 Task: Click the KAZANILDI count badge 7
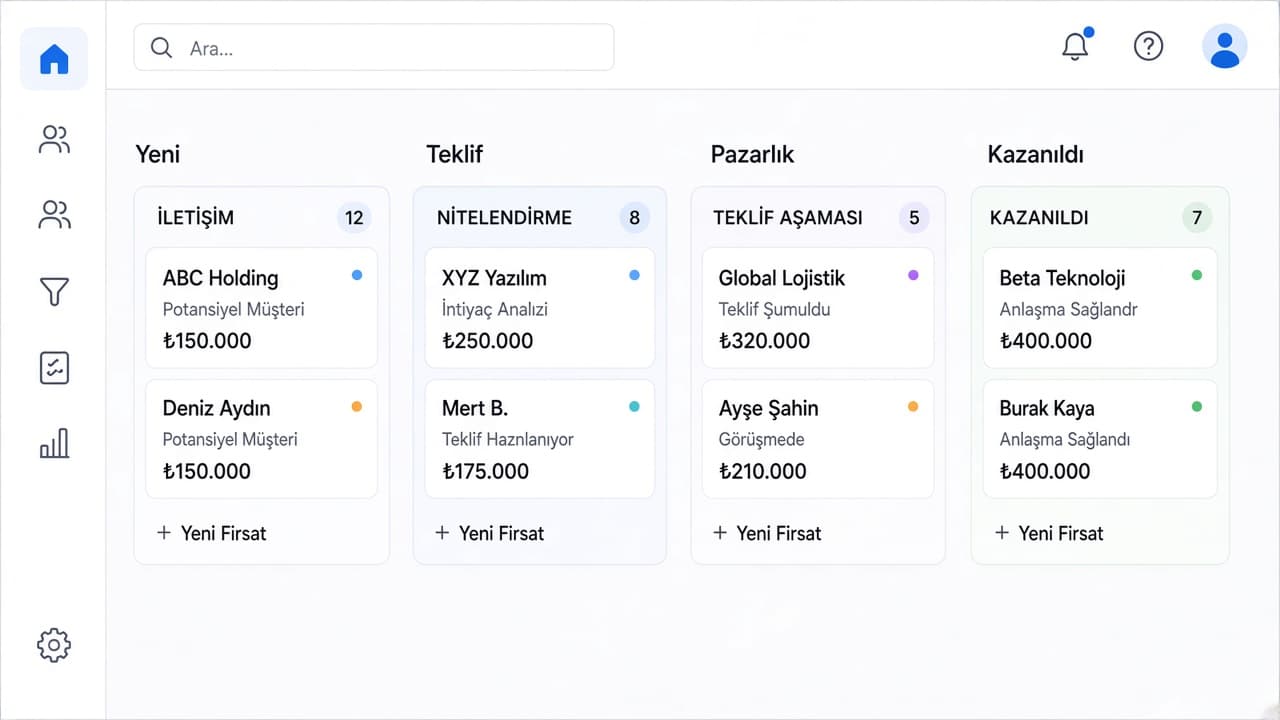[x=1197, y=217]
